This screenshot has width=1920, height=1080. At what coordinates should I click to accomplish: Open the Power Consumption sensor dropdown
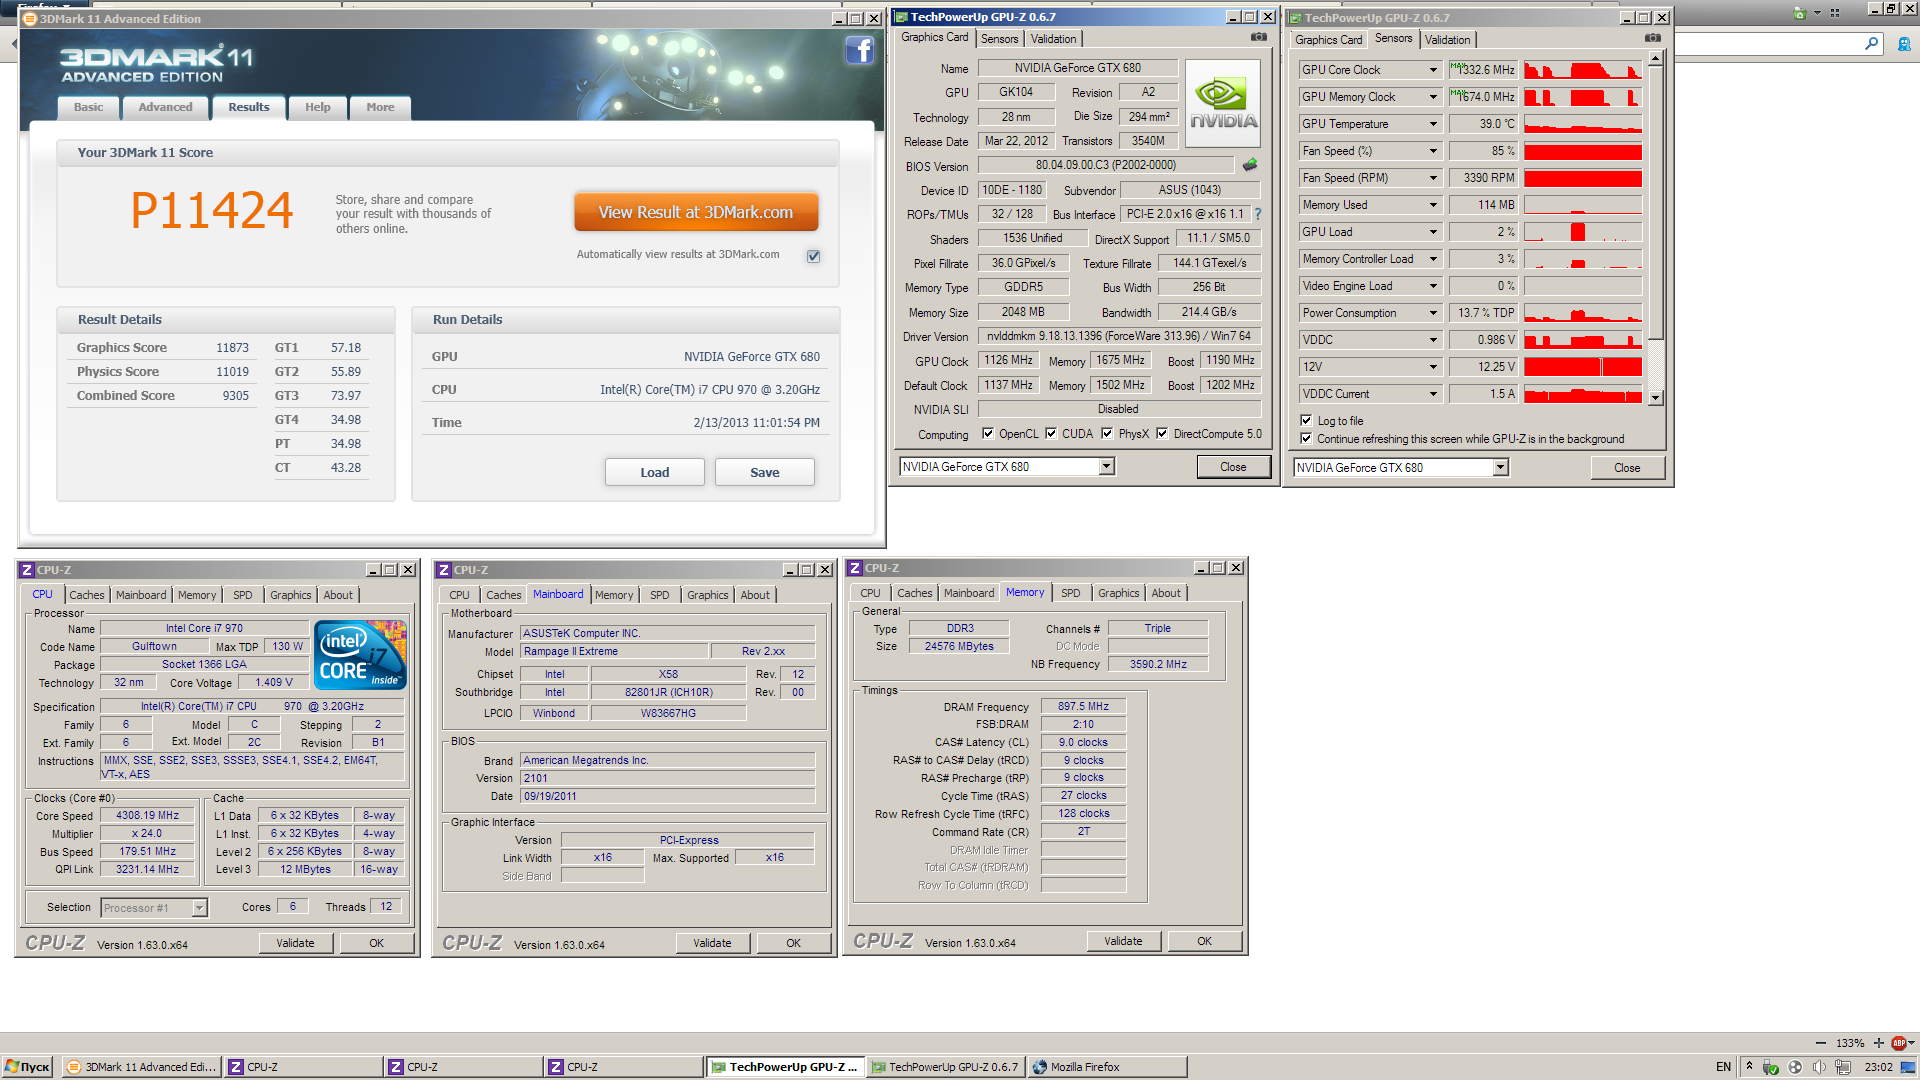click(1433, 313)
